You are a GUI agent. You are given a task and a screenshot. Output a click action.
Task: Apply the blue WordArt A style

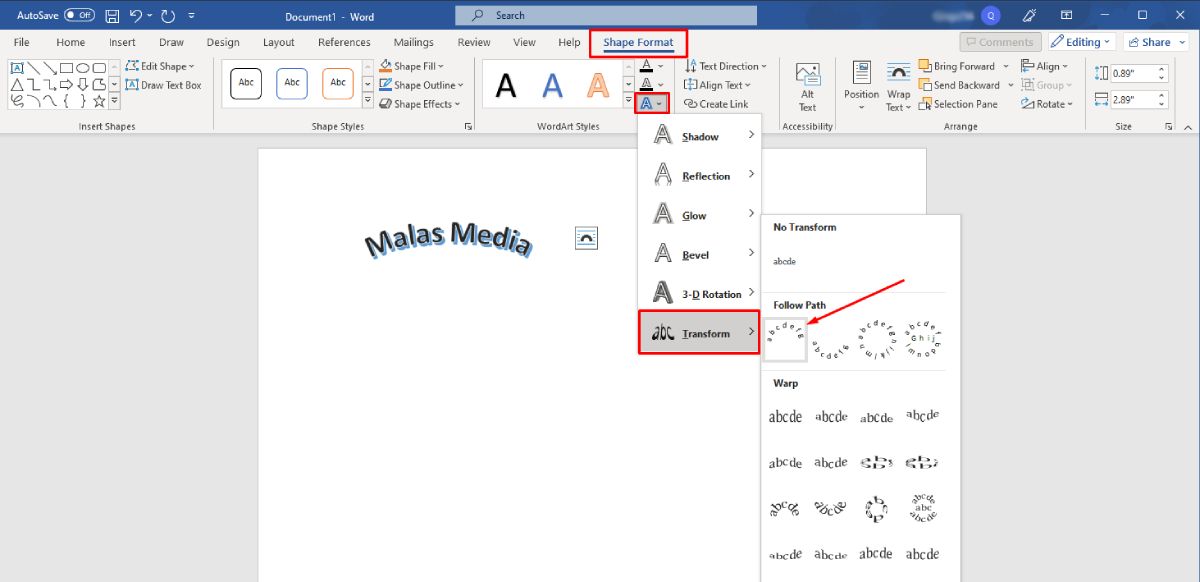[x=553, y=86]
